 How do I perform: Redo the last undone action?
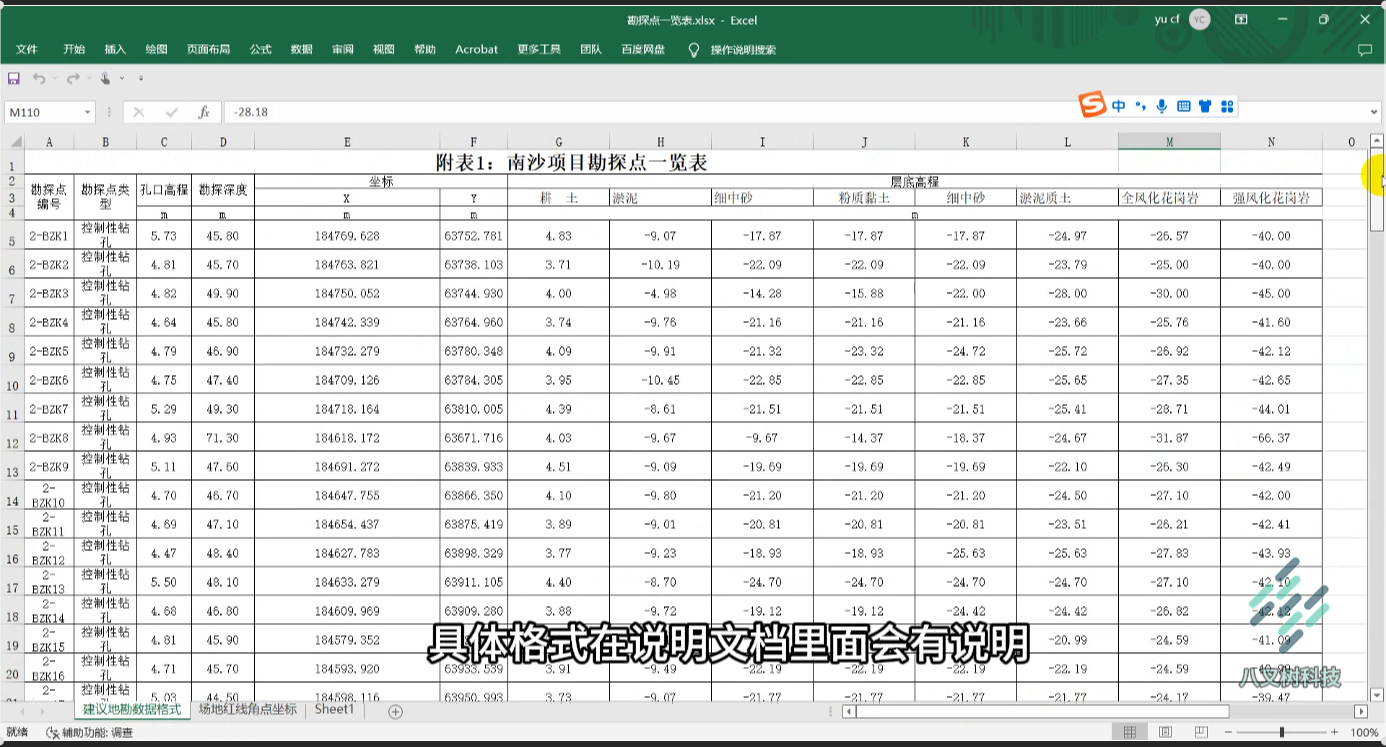[72, 78]
